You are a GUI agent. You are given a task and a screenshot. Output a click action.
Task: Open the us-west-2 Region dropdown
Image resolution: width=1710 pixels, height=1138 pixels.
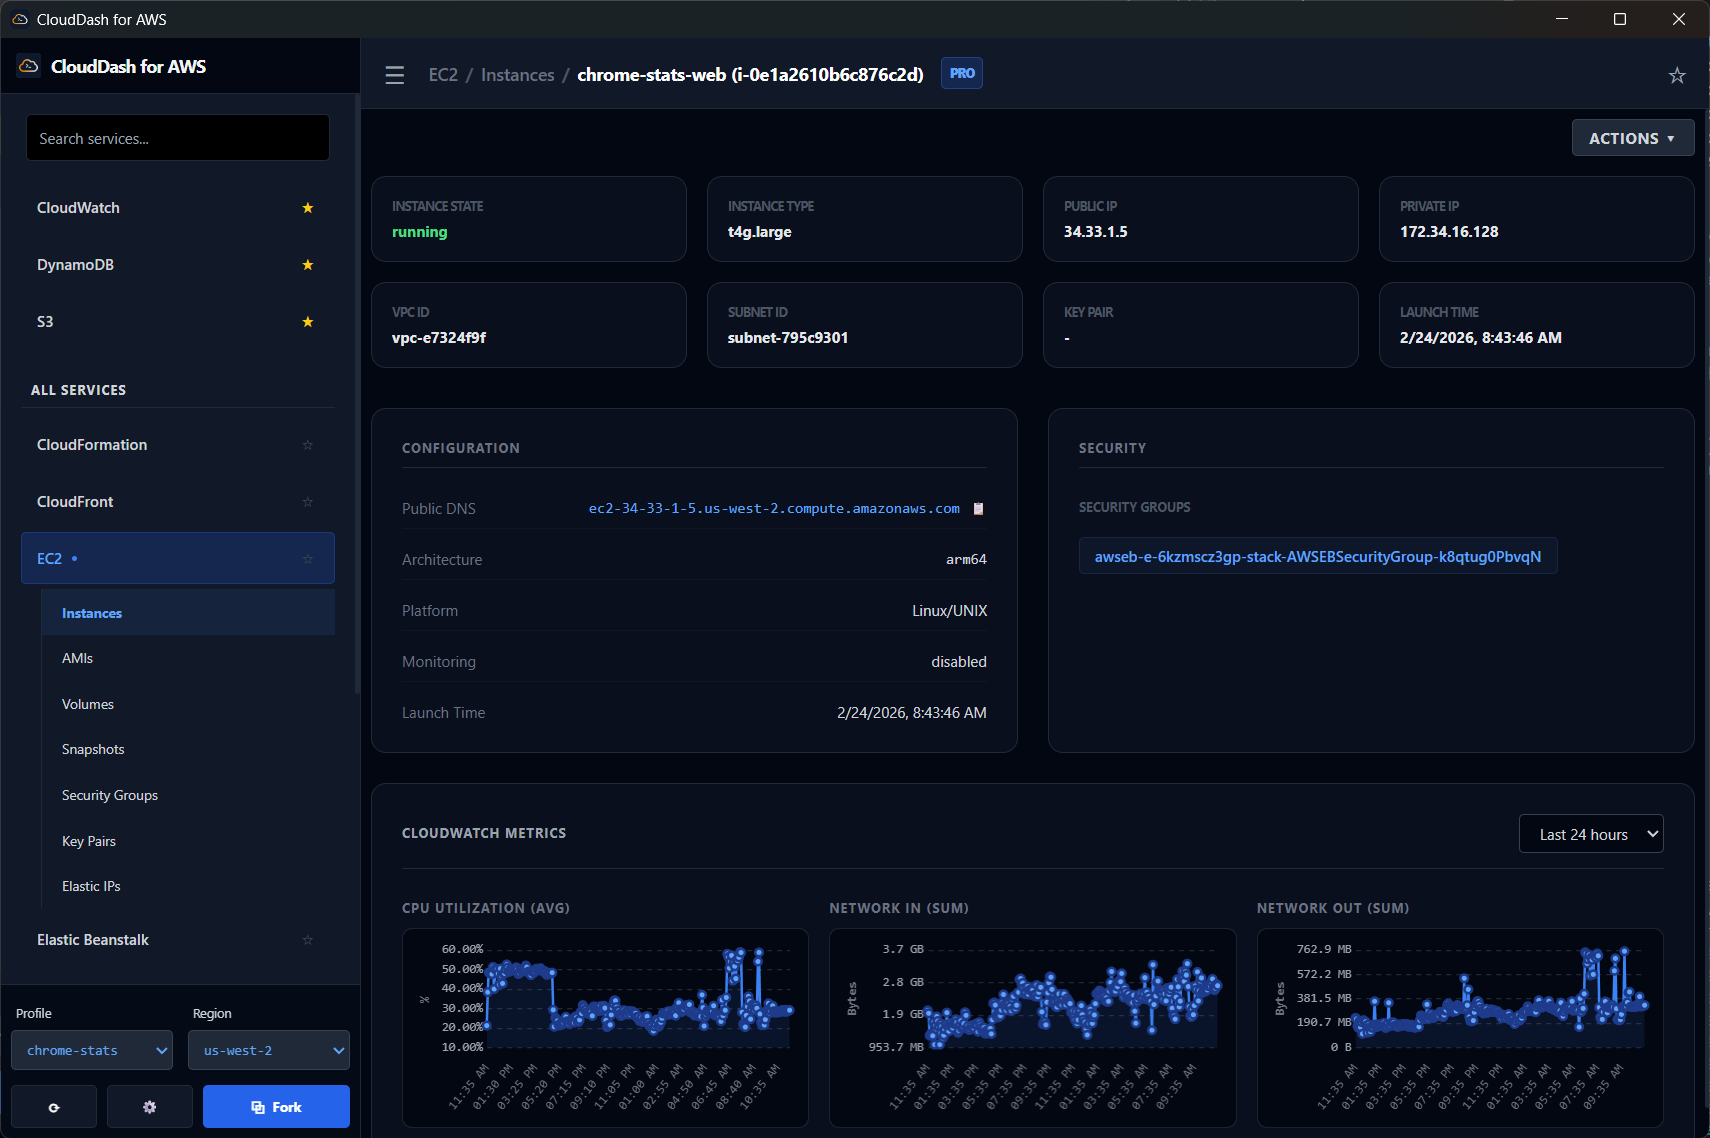(x=268, y=1050)
